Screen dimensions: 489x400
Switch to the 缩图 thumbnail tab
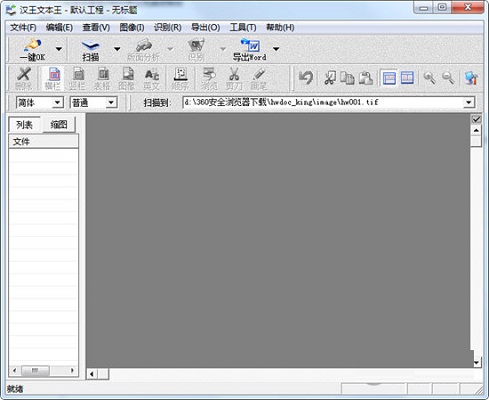tap(59, 125)
